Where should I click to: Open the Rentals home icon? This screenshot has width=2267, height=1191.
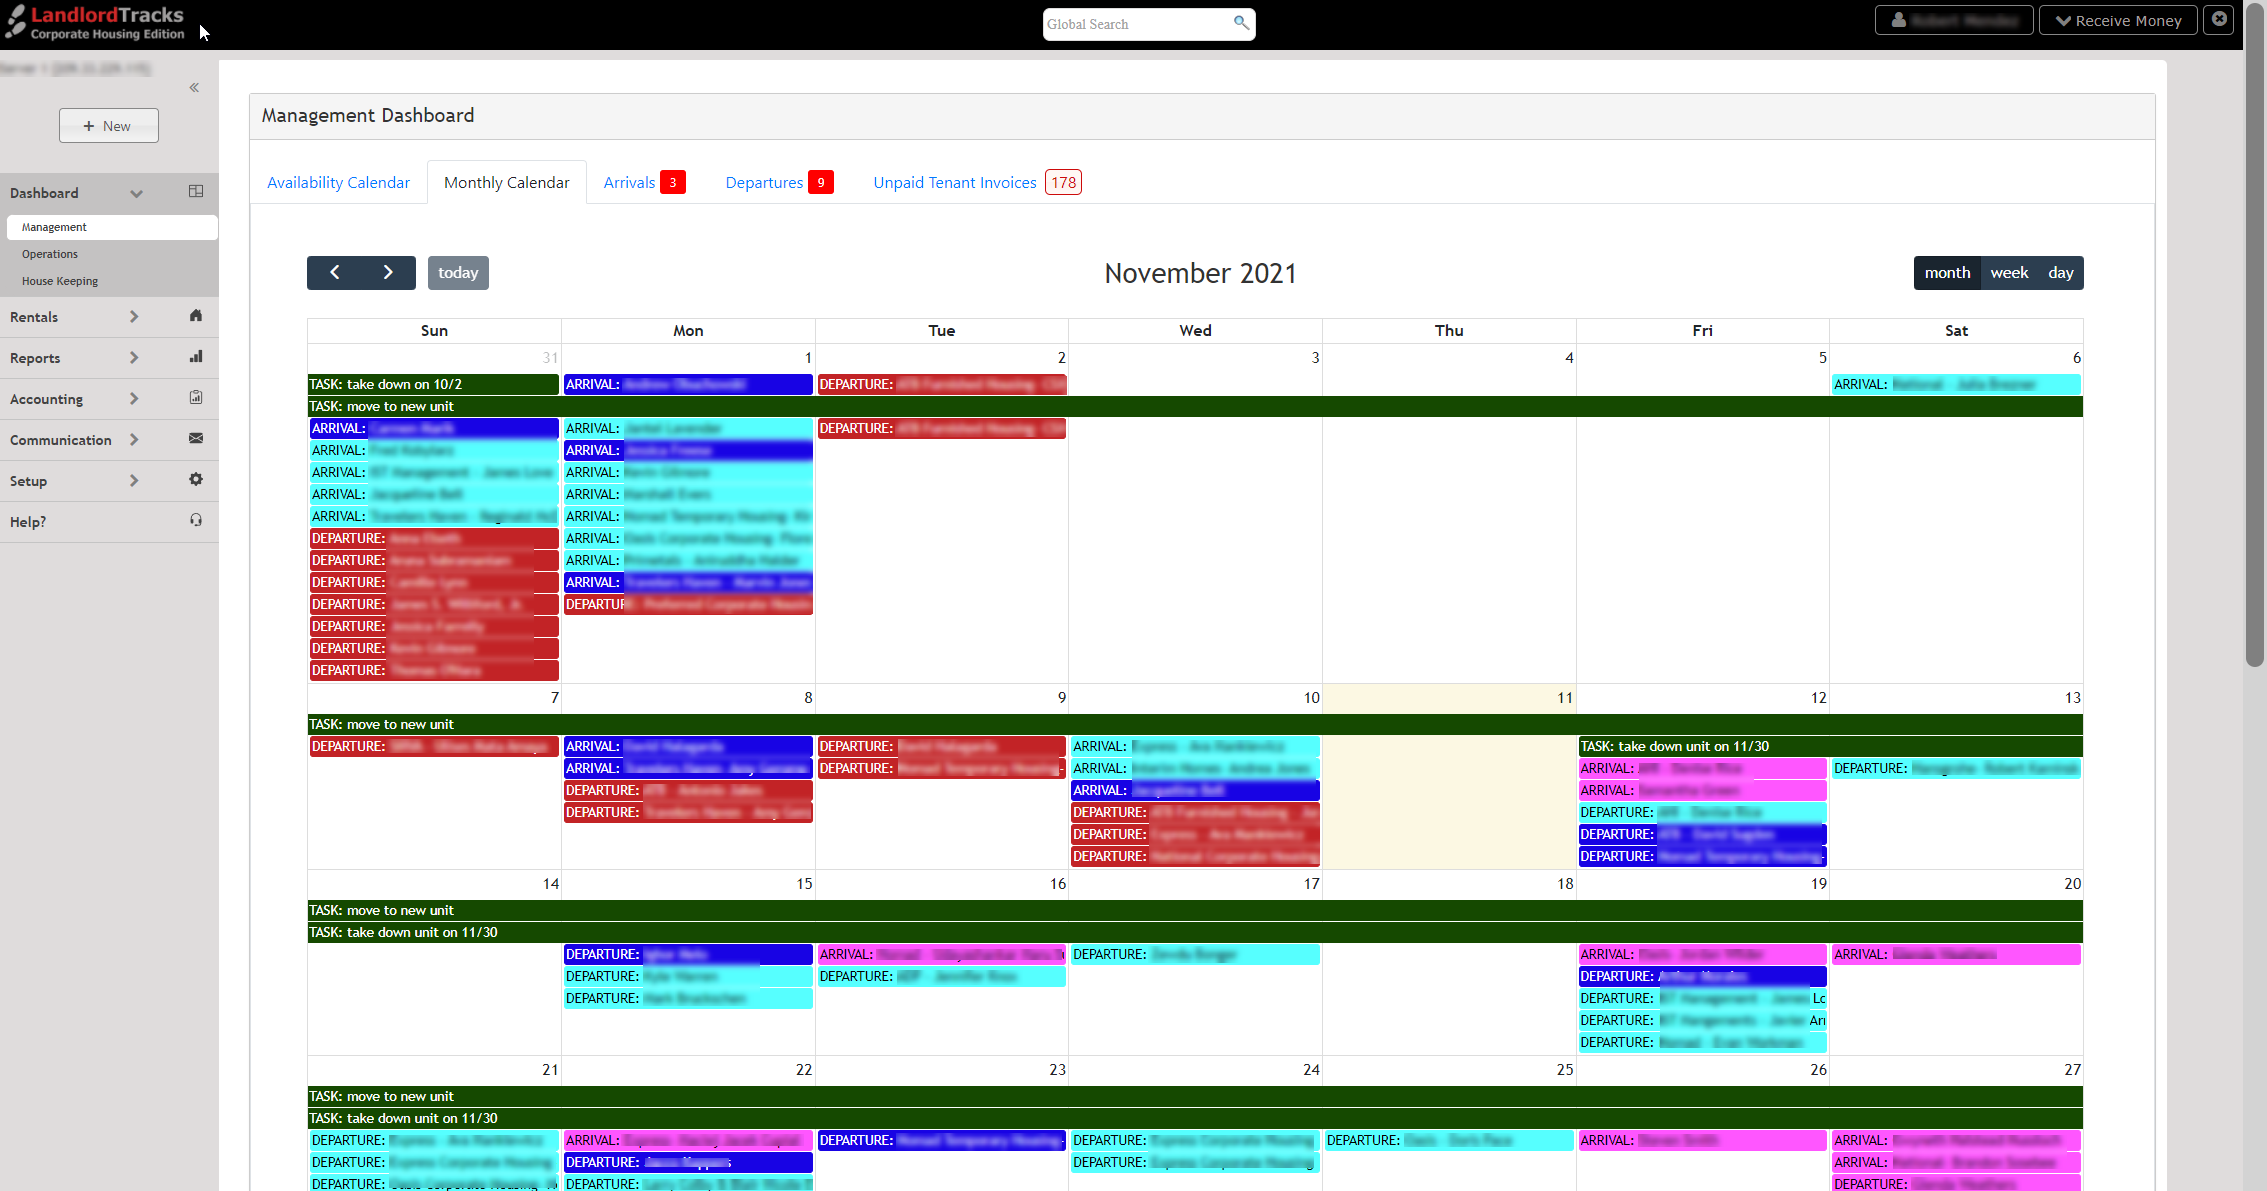pyautogui.click(x=196, y=317)
